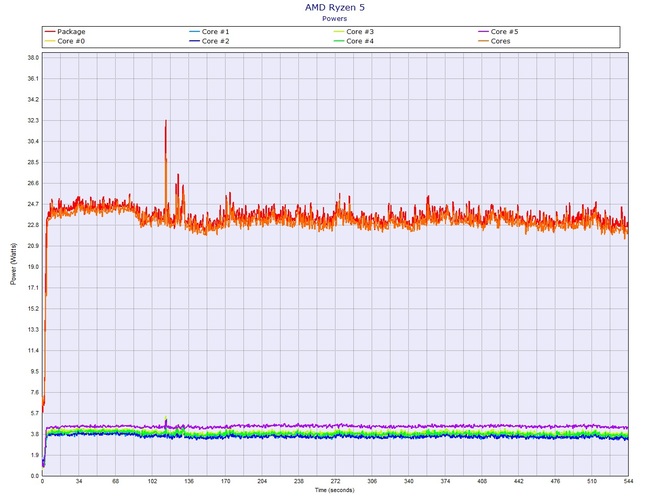Select the Core #2 legend label
Viewport: 670px width, 502px height.
(215, 41)
